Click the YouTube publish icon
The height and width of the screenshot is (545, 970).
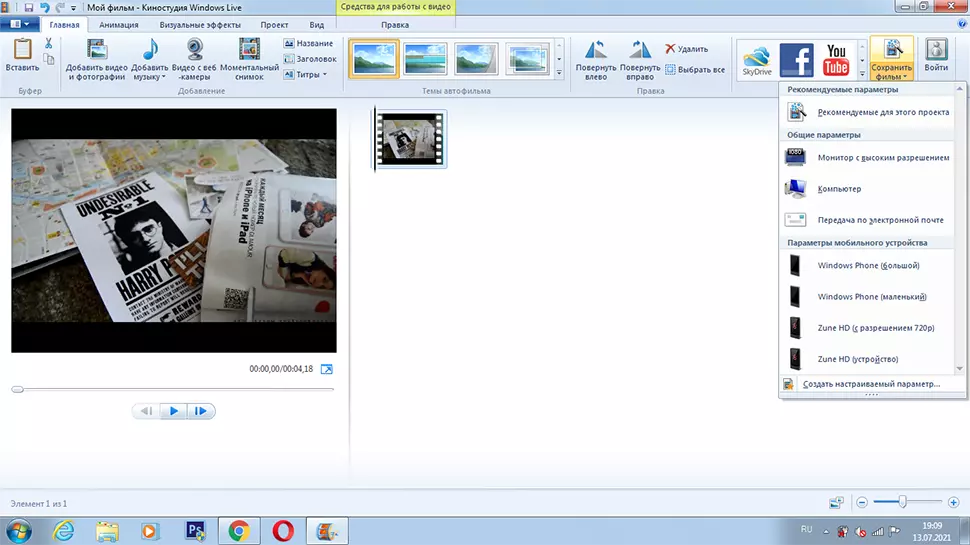pyautogui.click(x=836, y=61)
